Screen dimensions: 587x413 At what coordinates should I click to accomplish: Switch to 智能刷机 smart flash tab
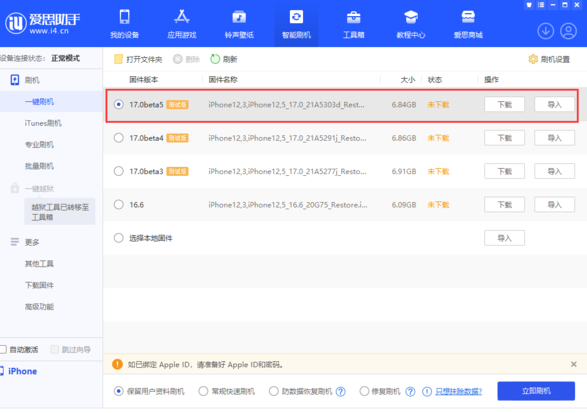click(x=296, y=24)
